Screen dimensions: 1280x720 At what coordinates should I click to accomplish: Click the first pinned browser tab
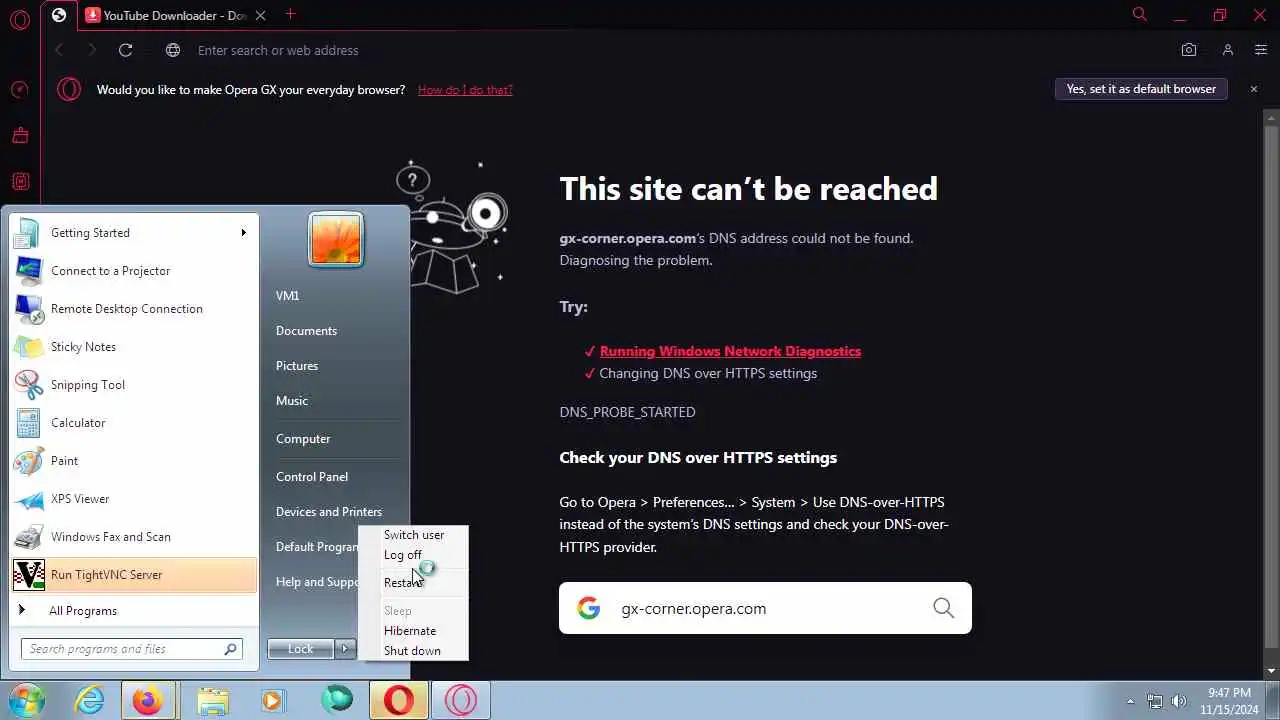tap(59, 15)
